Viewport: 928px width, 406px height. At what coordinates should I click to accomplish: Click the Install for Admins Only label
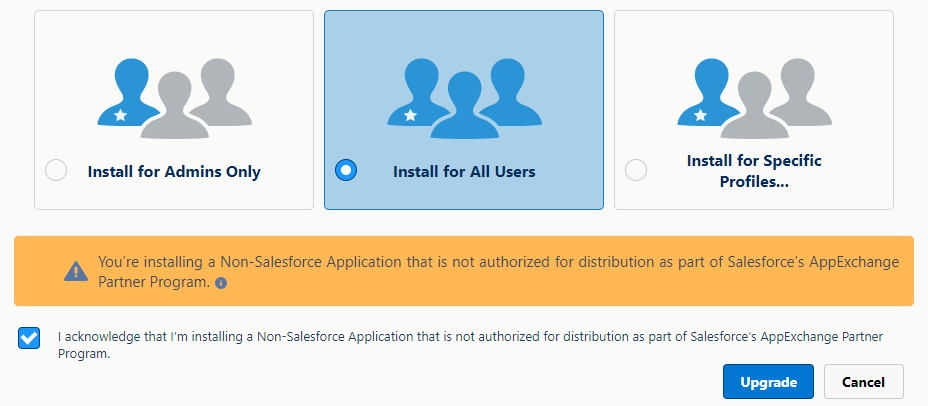174,172
